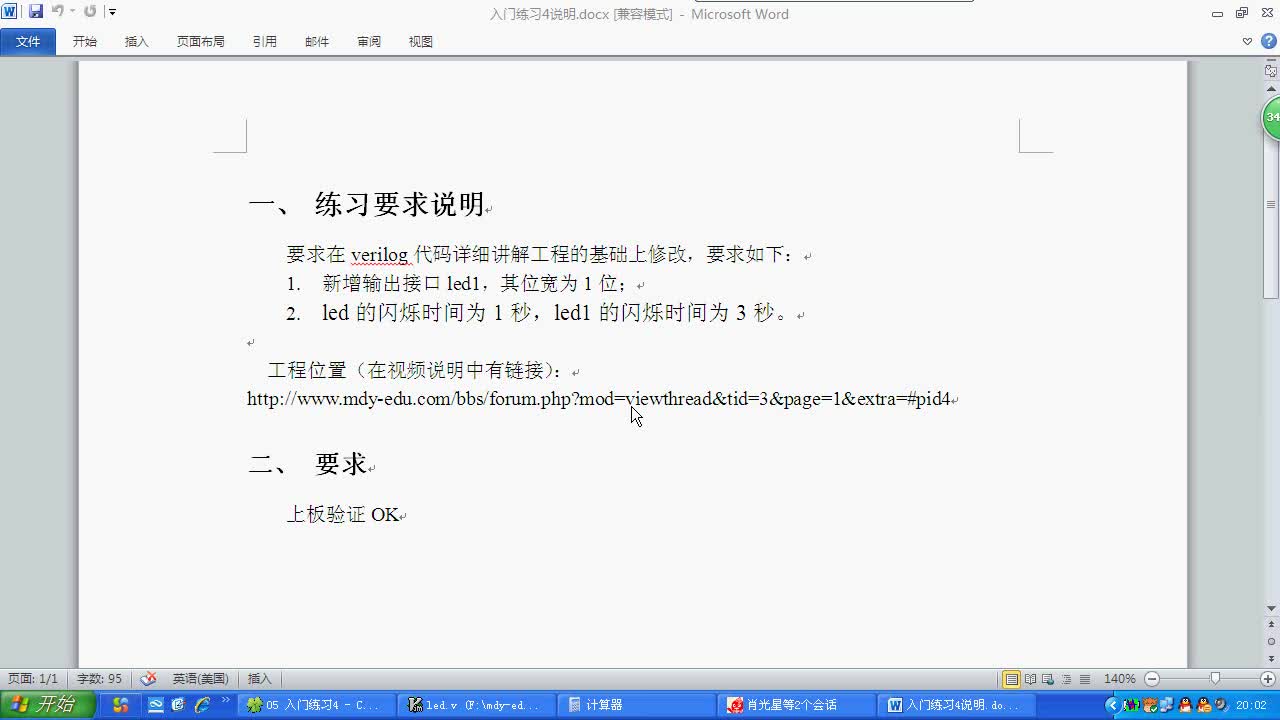Click the system clock showing 20:02
This screenshot has height=720, width=1280.
pyautogui.click(x=1251, y=705)
